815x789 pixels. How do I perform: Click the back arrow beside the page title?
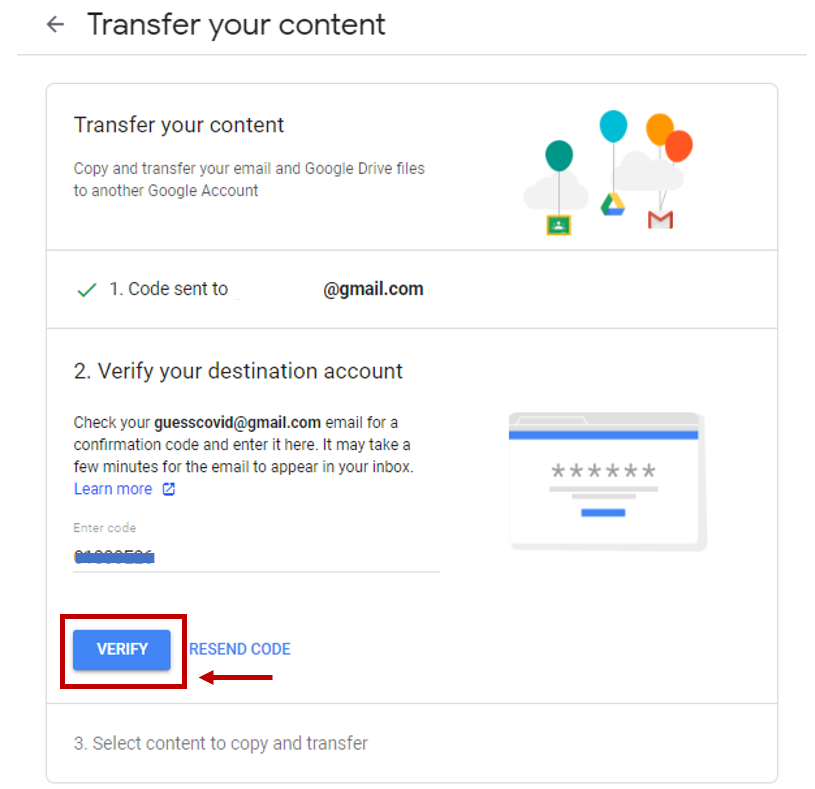(55, 25)
